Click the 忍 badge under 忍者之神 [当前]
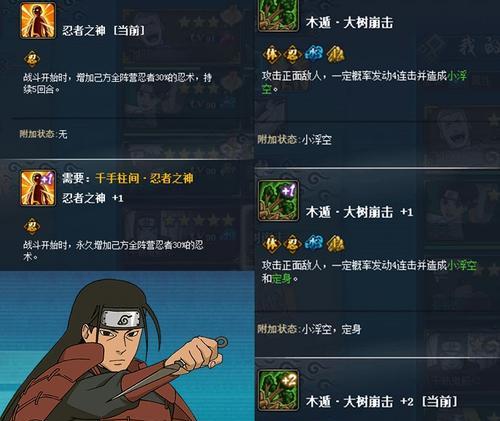 32,60
